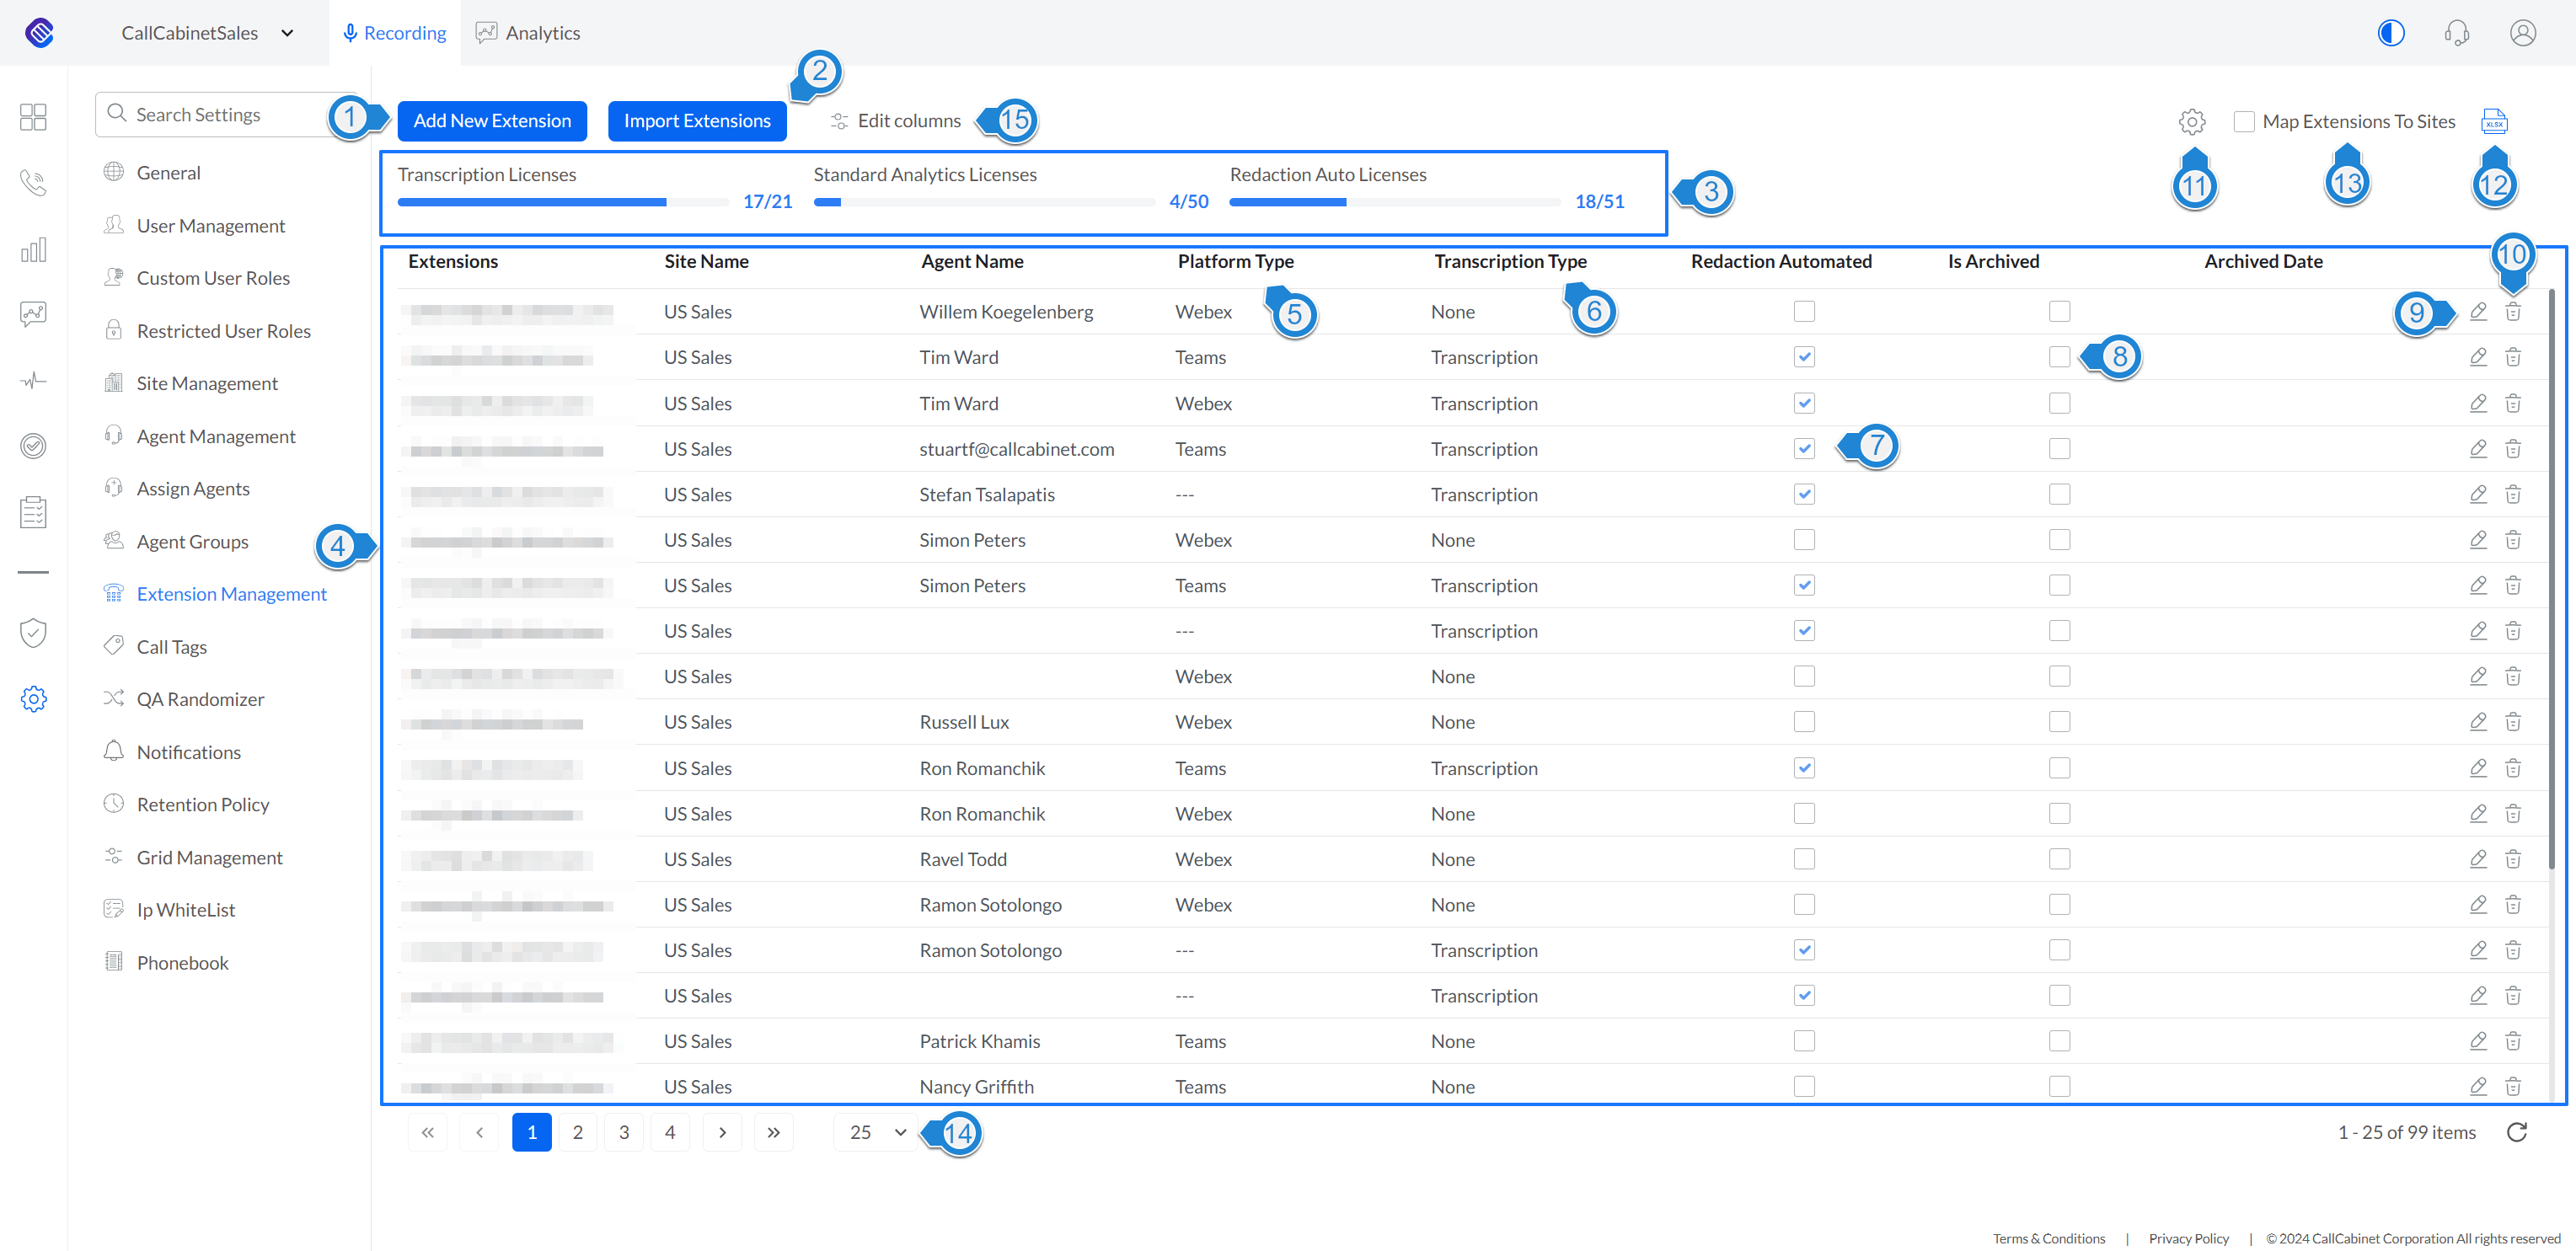This screenshot has height=1251, width=2576.
Task: Delete the Stefan Tsalapatis extension
Action: tap(2513, 494)
